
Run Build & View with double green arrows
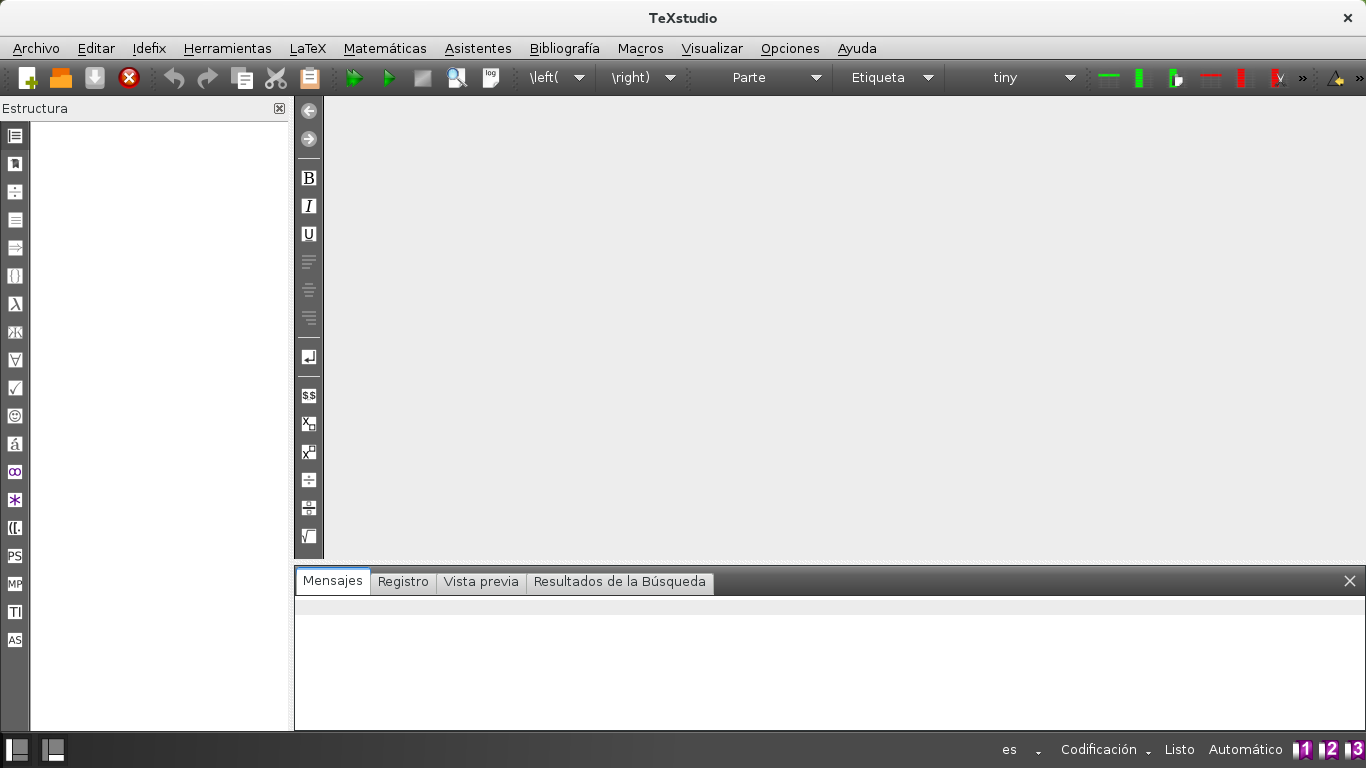point(355,78)
